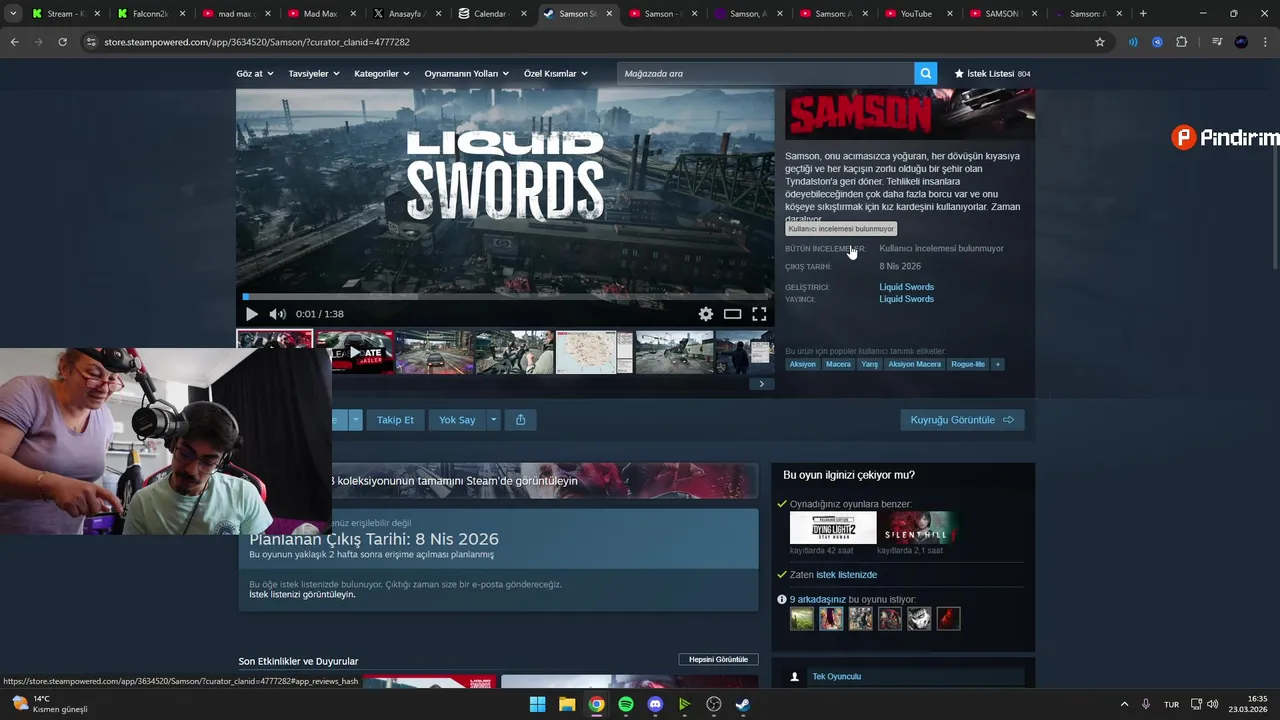The image size is (1280, 720).
Task: Open video settings gear icon
Action: (706, 314)
